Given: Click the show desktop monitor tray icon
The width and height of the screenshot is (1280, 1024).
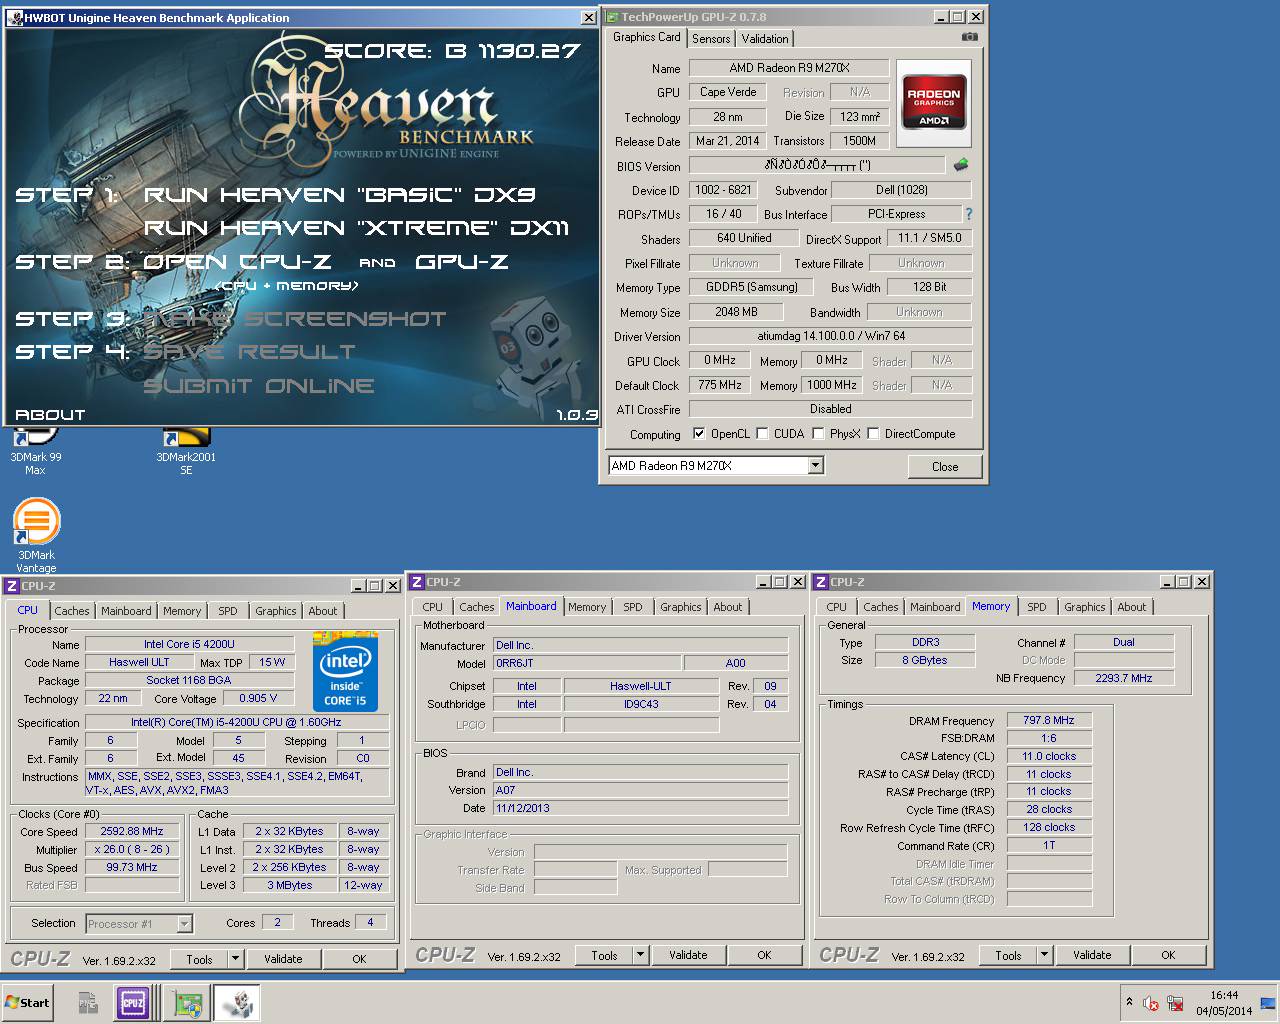Looking at the screenshot, I should pyautogui.click(x=1267, y=1003).
